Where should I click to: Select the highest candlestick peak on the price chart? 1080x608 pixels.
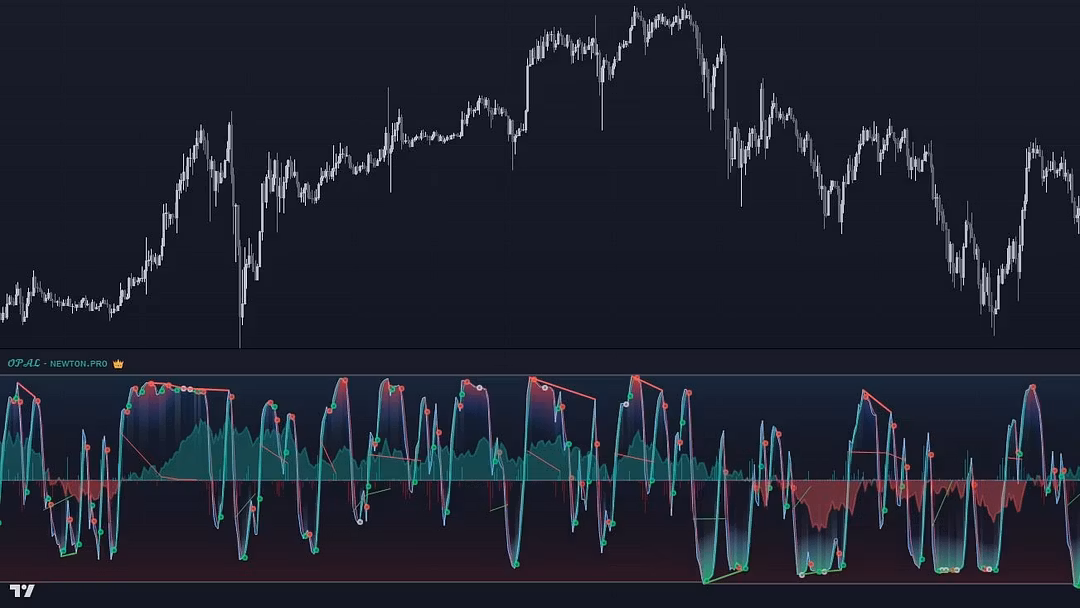[x=636, y=12]
